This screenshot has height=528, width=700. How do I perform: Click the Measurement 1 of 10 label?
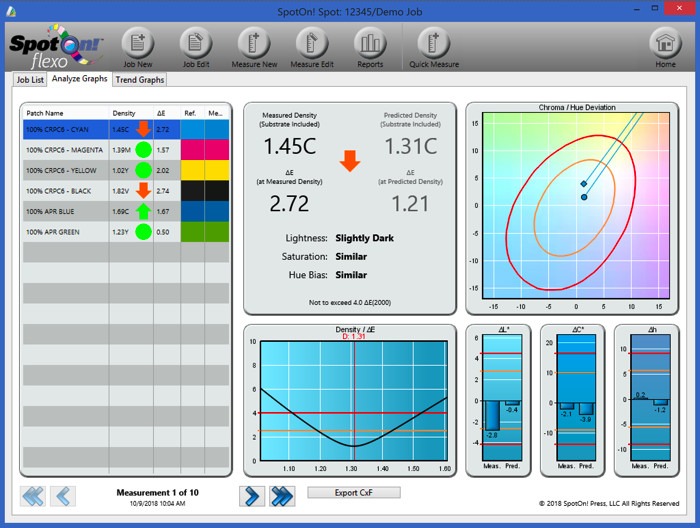pos(158,492)
